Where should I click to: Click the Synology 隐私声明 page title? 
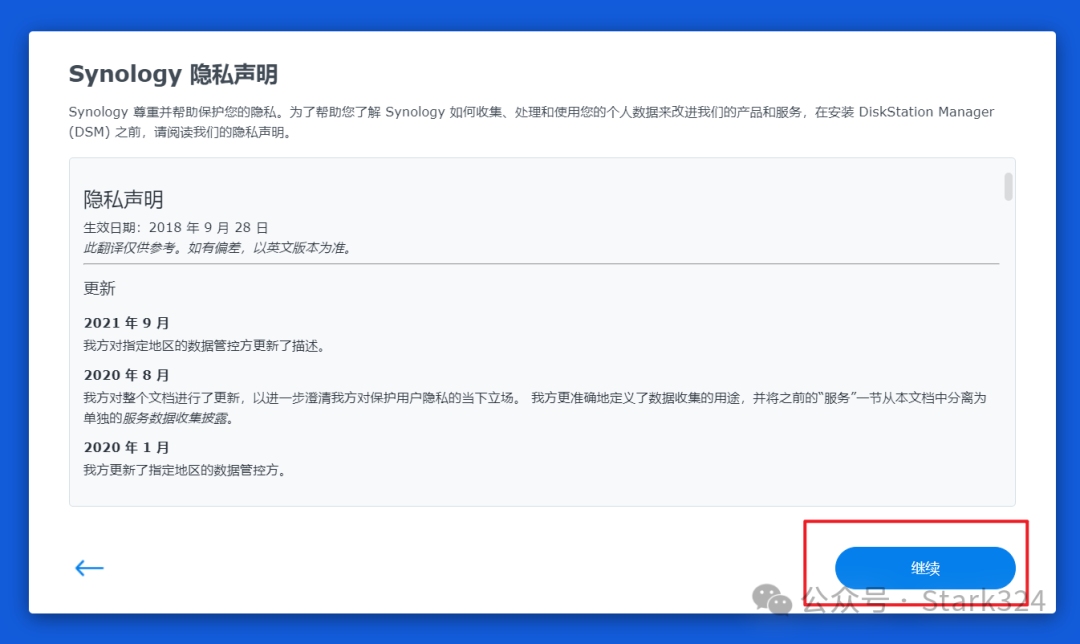click(x=172, y=73)
